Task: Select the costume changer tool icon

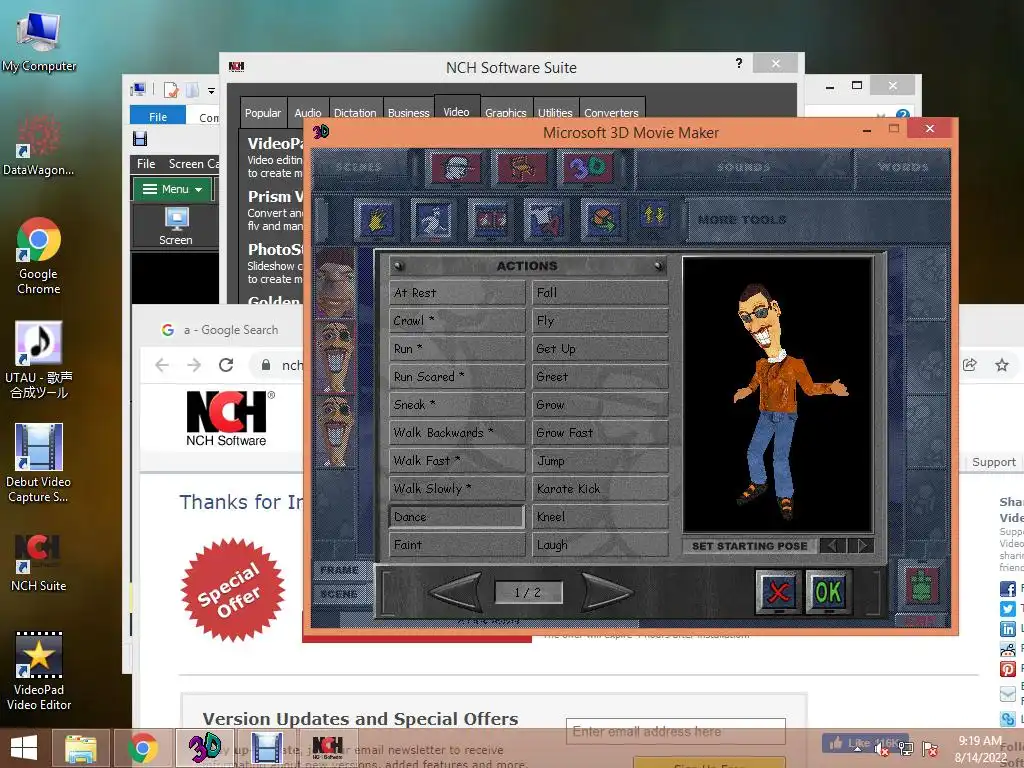Action: point(545,220)
